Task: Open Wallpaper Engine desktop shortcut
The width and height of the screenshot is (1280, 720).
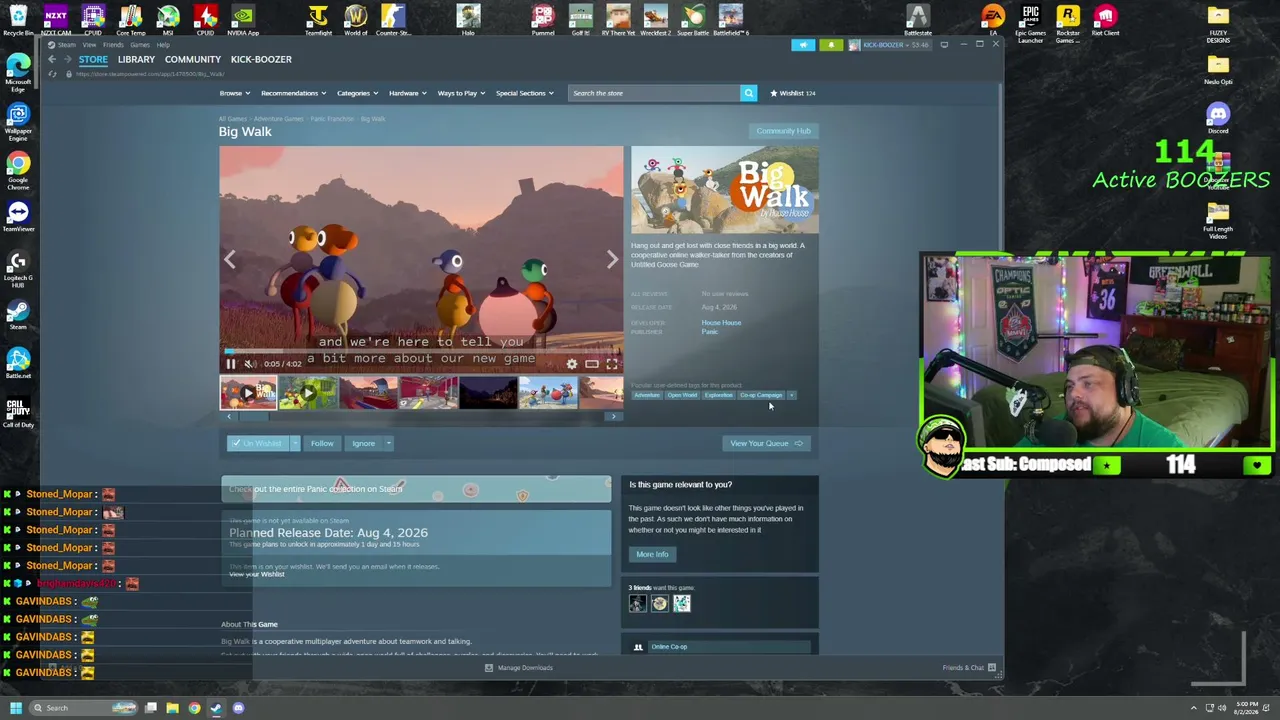Action: (18, 122)
